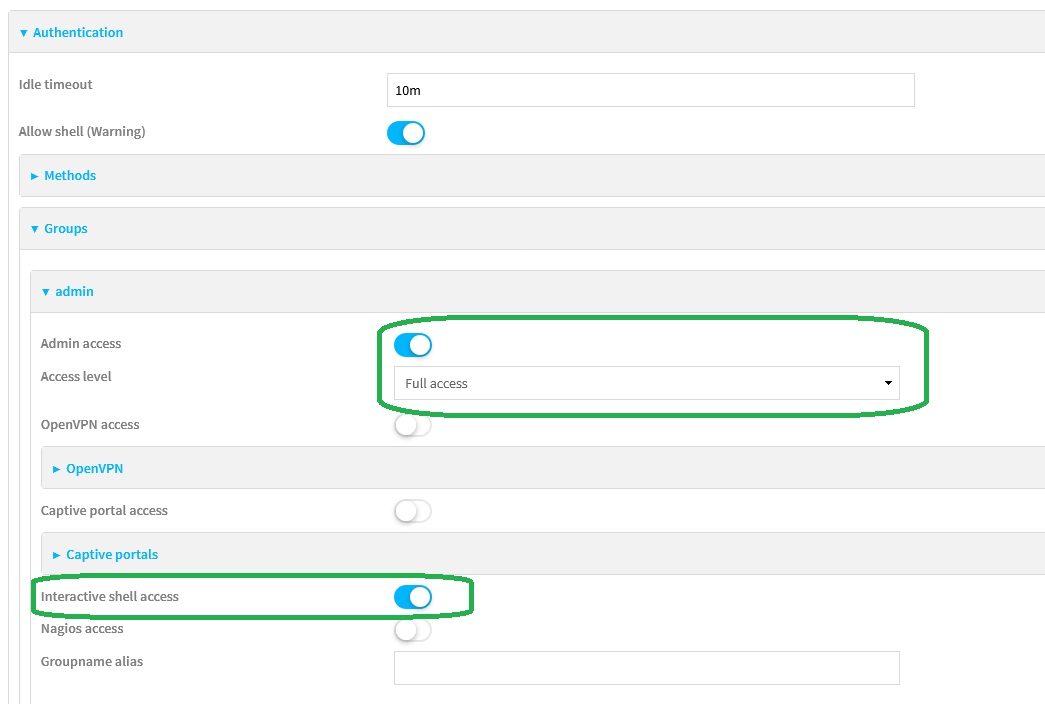Click the Methods heading arrow icon

pos(34,176)
